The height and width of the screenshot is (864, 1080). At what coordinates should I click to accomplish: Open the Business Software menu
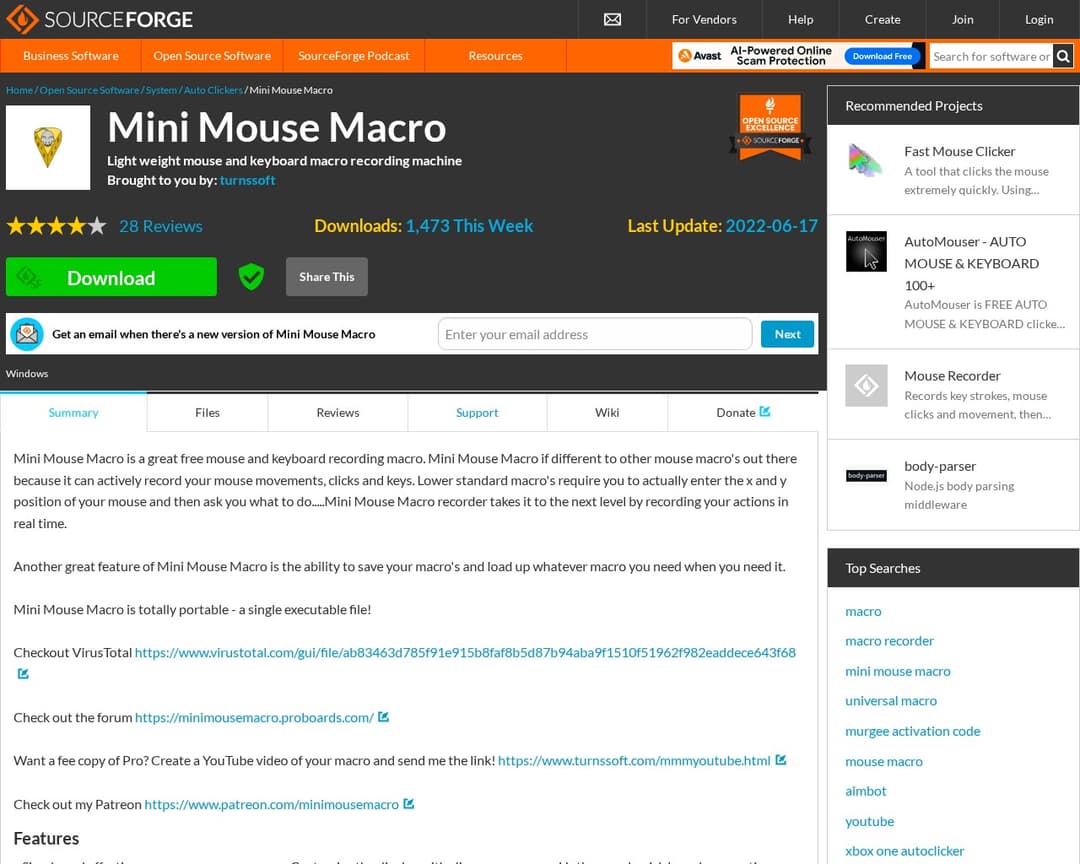(71, 56)
